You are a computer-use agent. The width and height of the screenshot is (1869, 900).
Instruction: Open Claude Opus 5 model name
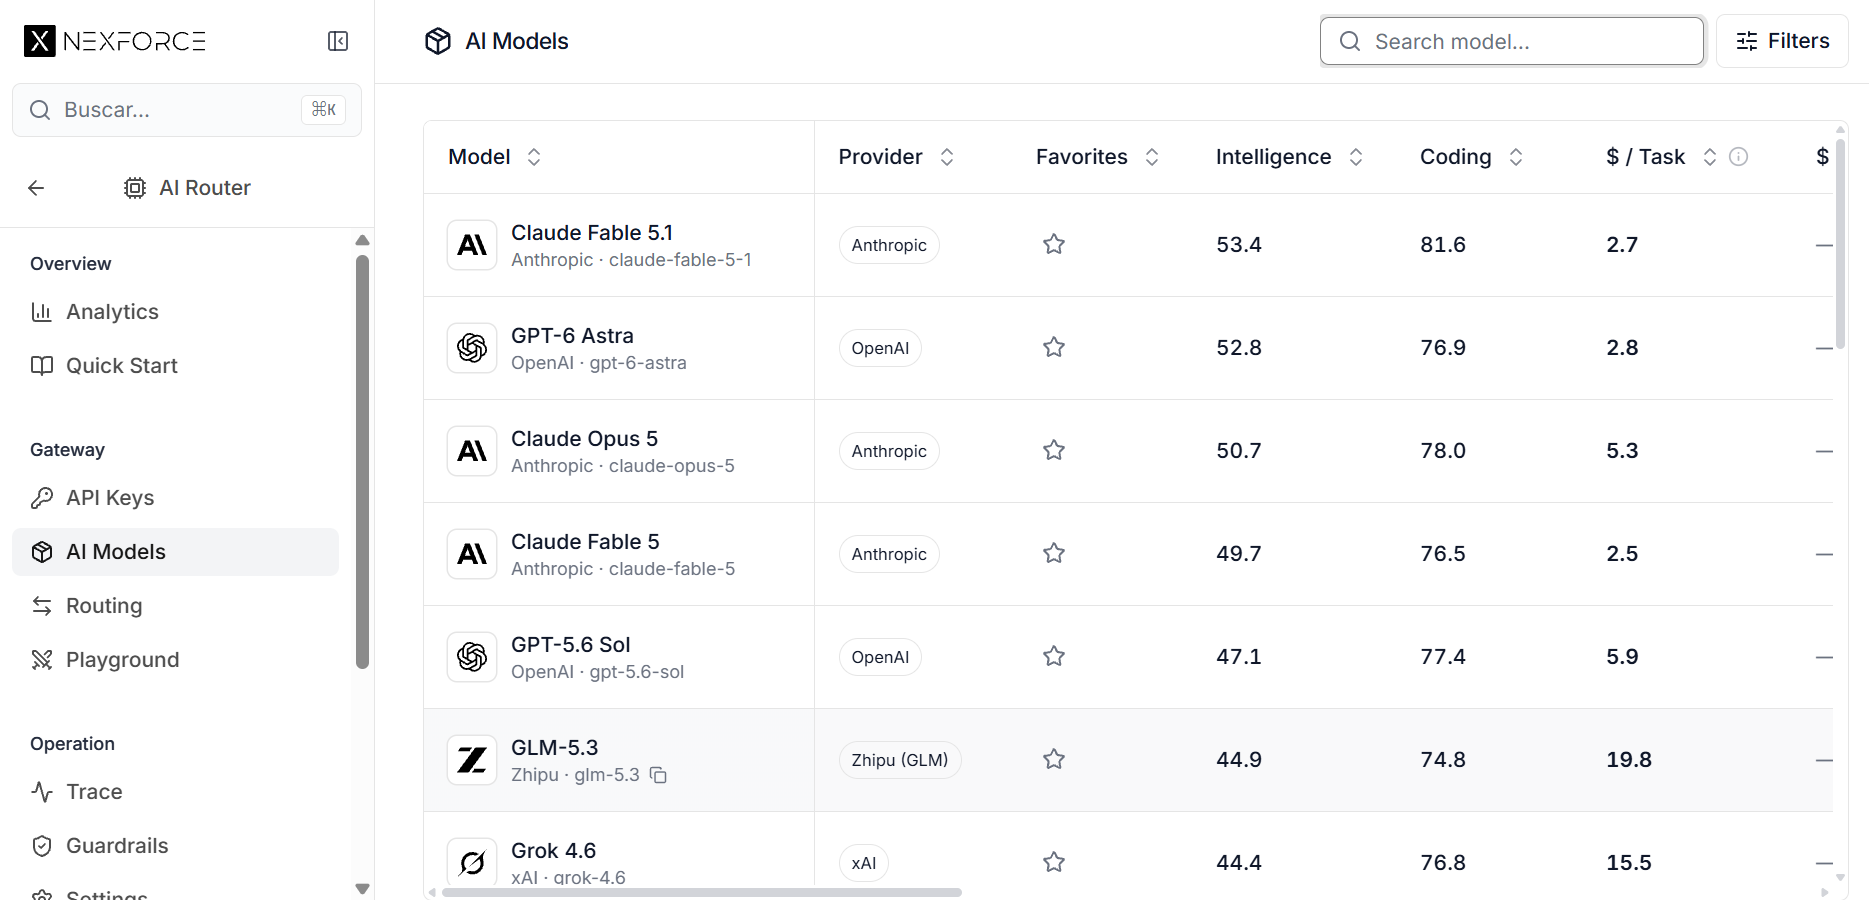(x=585, y=439)
